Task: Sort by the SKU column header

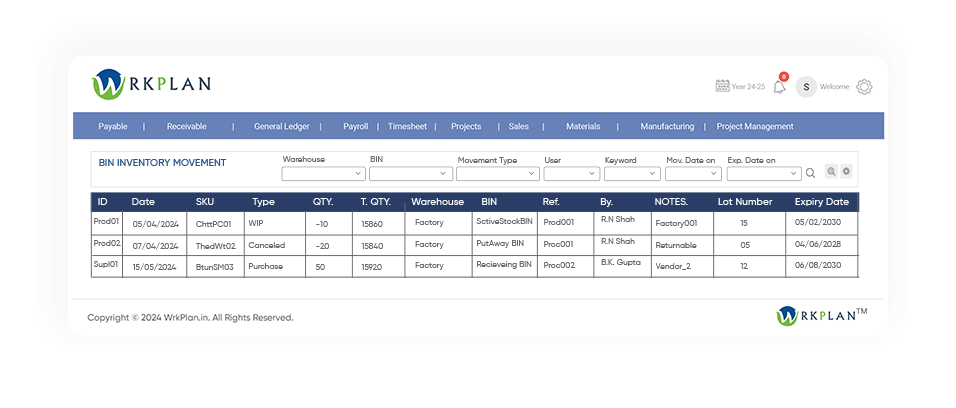Action: pyautogui.click(x=205, y=202)
